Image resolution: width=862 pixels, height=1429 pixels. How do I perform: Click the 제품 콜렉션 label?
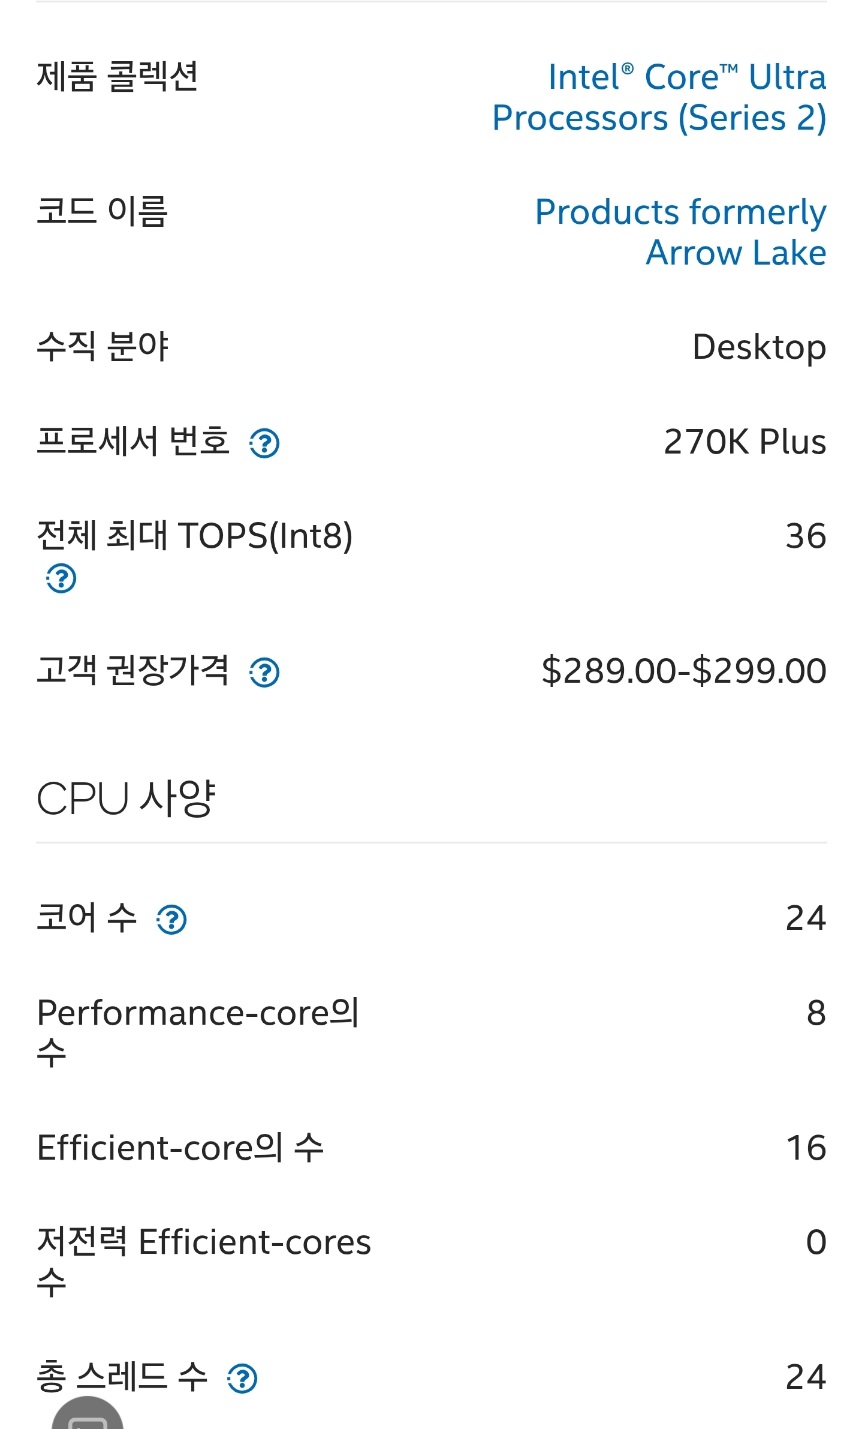pos(117,76)
